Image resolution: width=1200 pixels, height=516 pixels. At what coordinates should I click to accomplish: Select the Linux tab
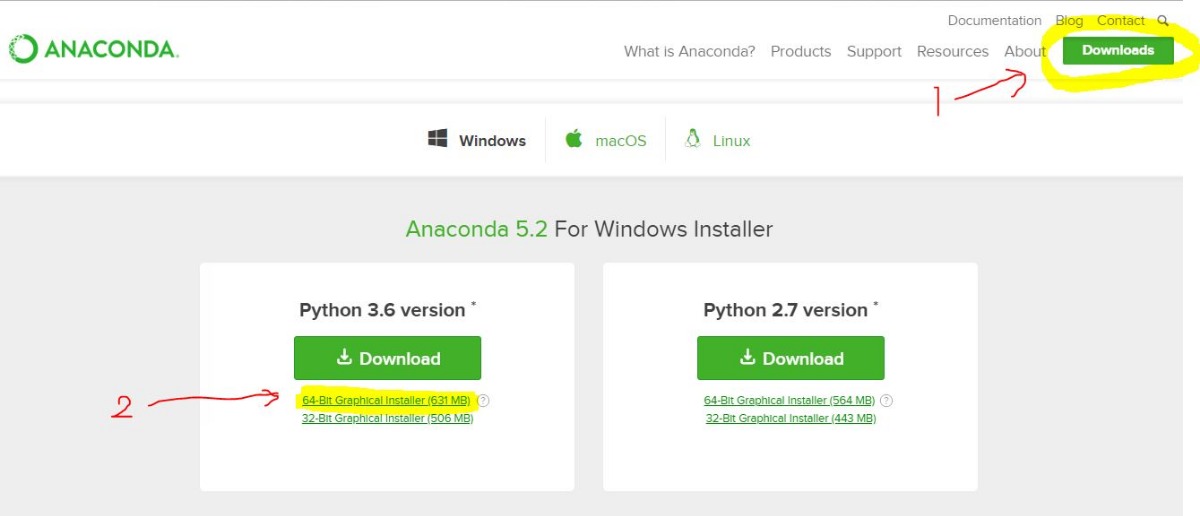[717, 140]
